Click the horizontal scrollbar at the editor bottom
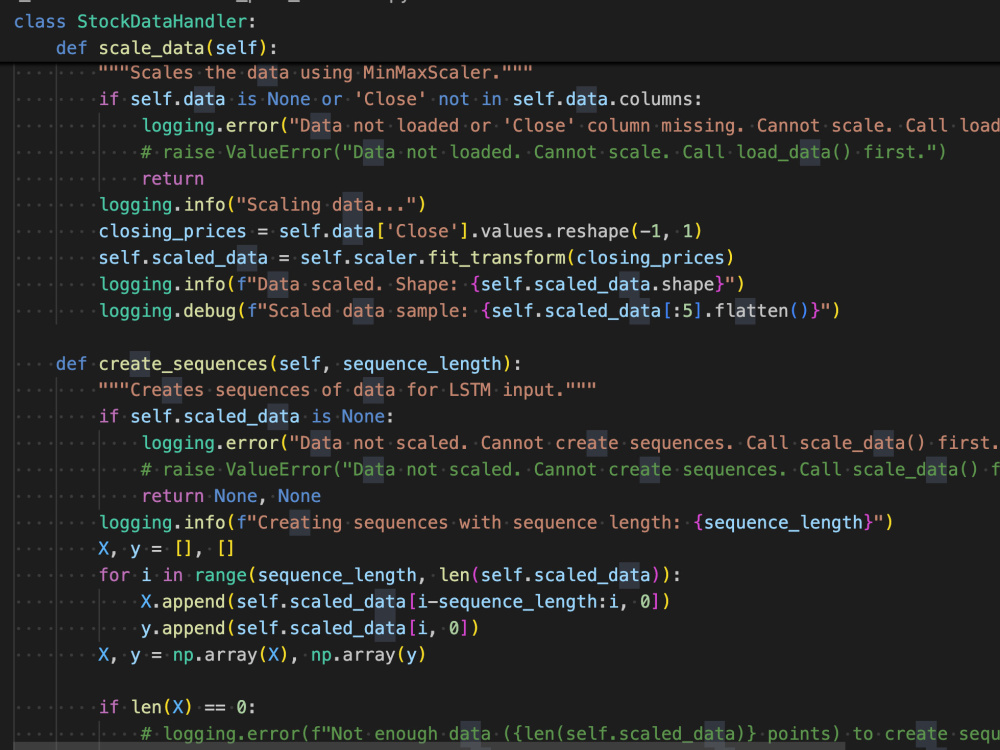 tap(429, 746)
